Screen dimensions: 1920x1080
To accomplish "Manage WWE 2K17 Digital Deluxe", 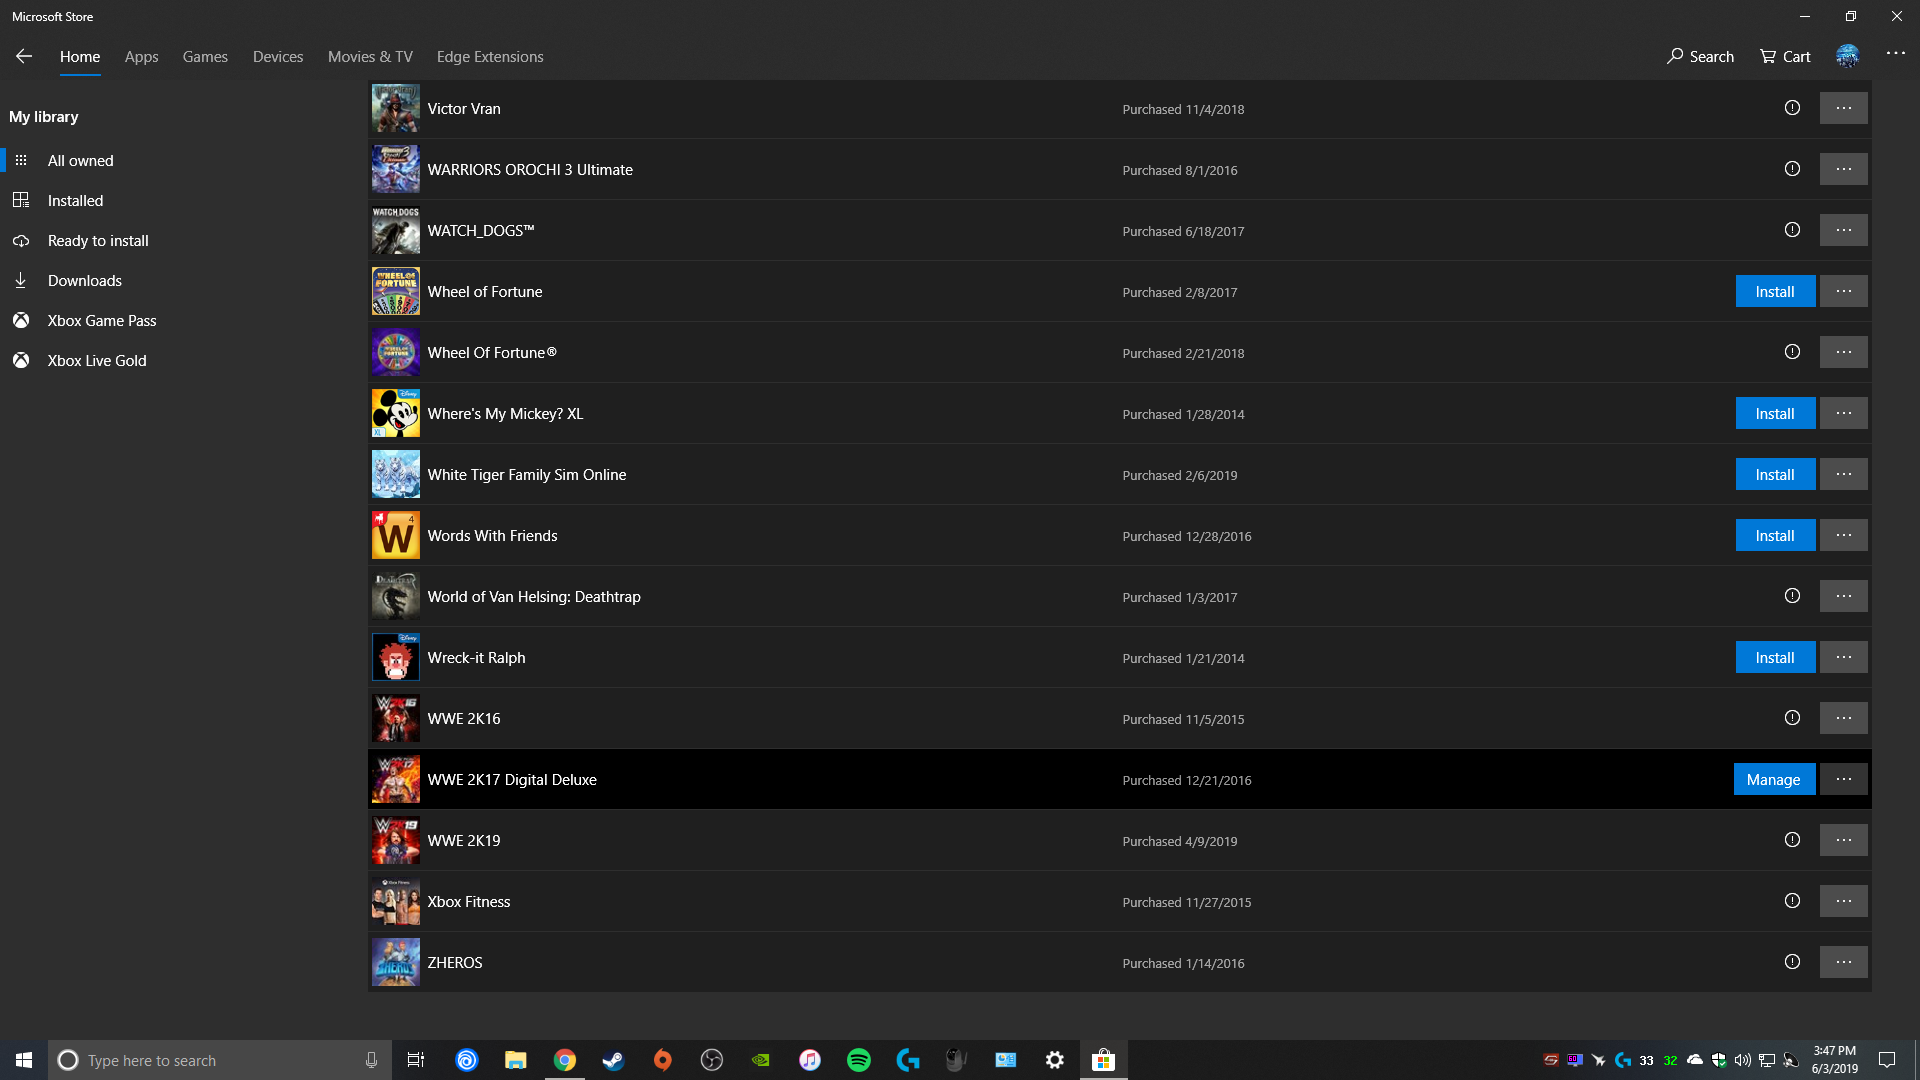I will point(1774,779).
